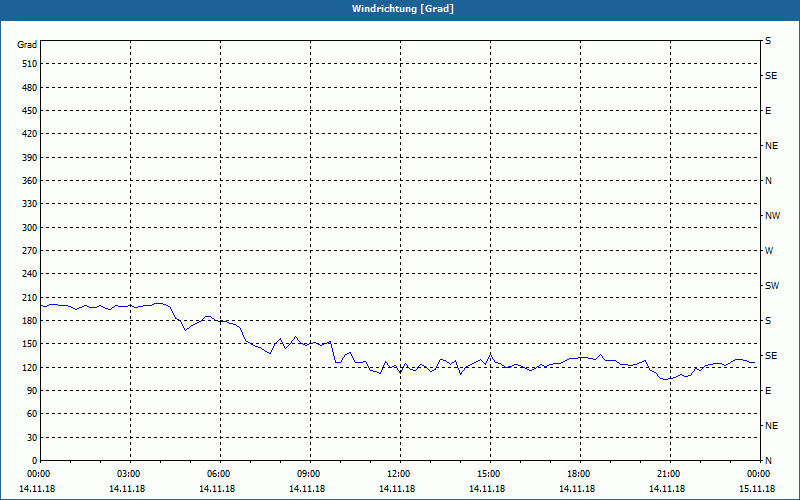This screenshot has width=800, height=500.
Task: Click the 14.11.18 date under 15:00
Action: pos(487,489)
